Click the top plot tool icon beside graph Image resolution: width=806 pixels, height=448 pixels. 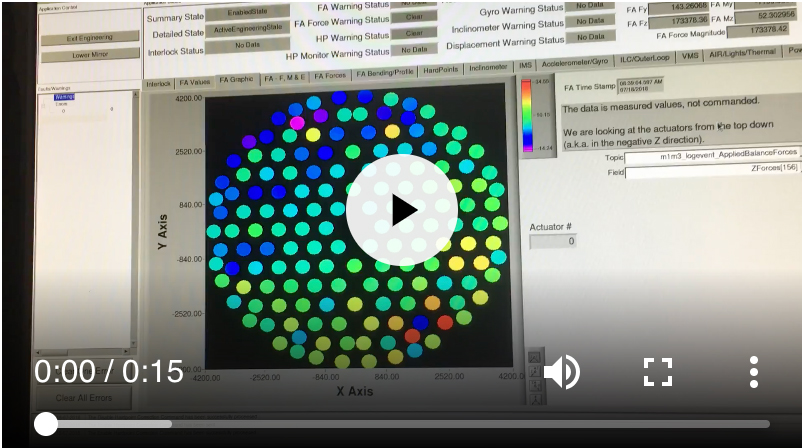[534, 356]
